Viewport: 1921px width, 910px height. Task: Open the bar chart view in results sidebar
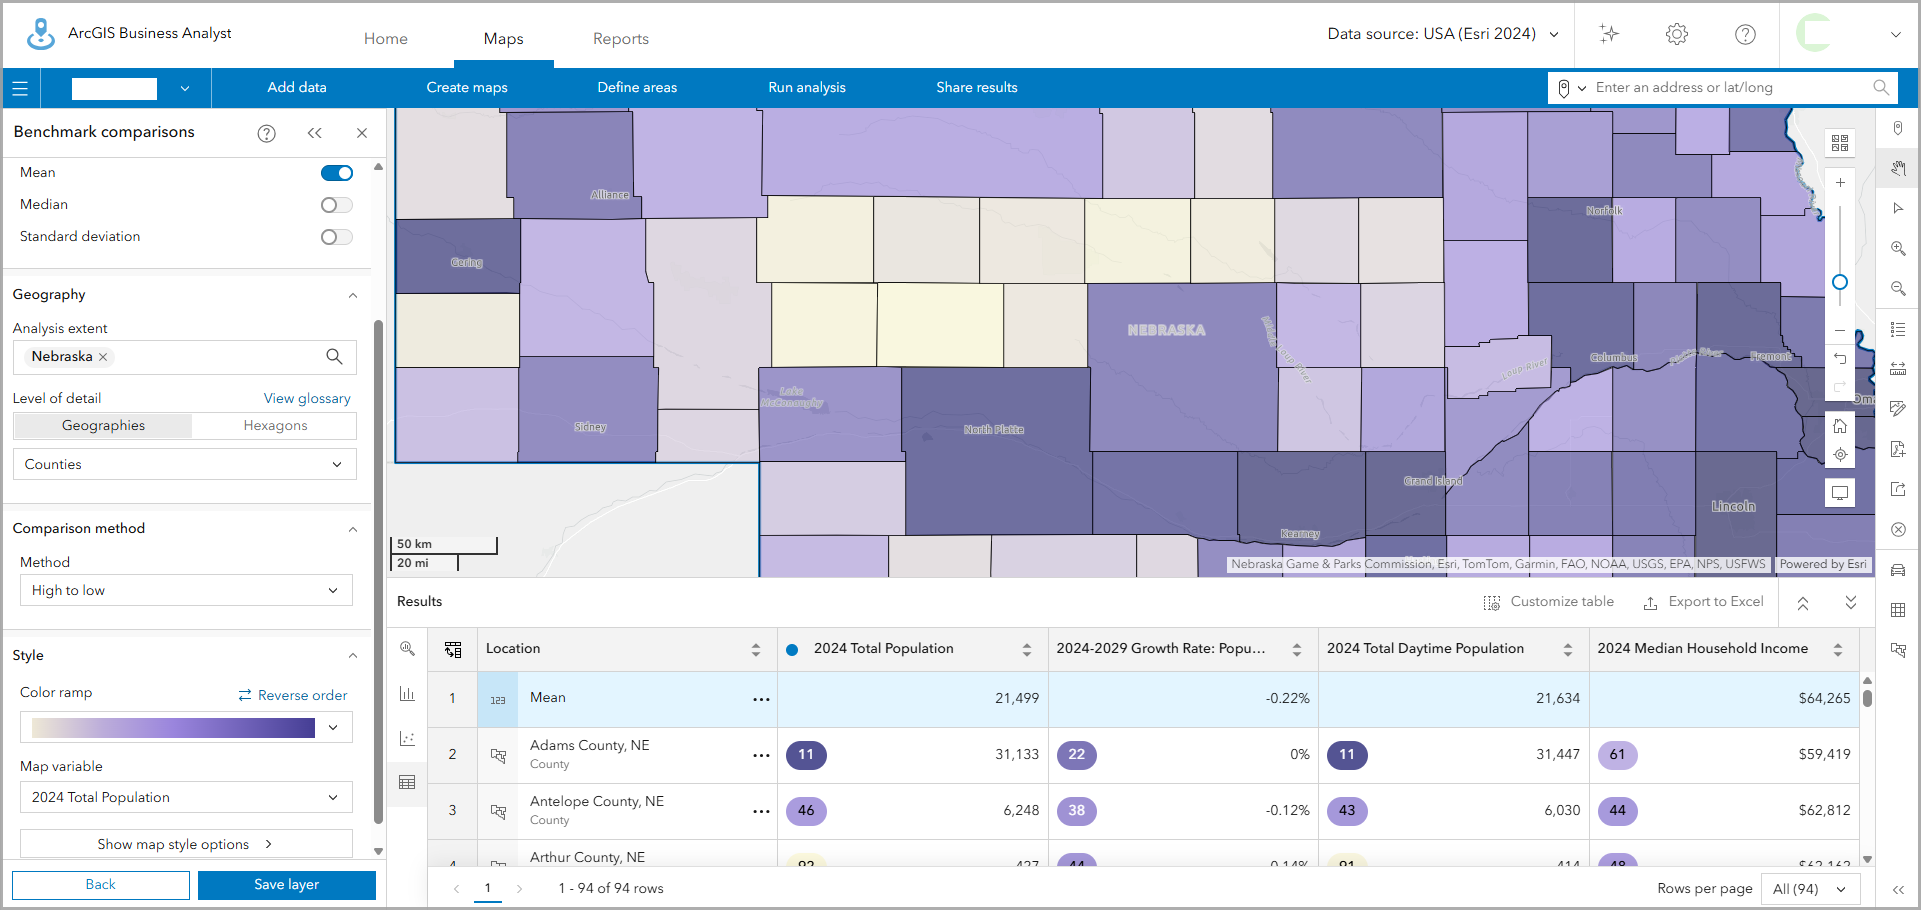pos(407,694)
